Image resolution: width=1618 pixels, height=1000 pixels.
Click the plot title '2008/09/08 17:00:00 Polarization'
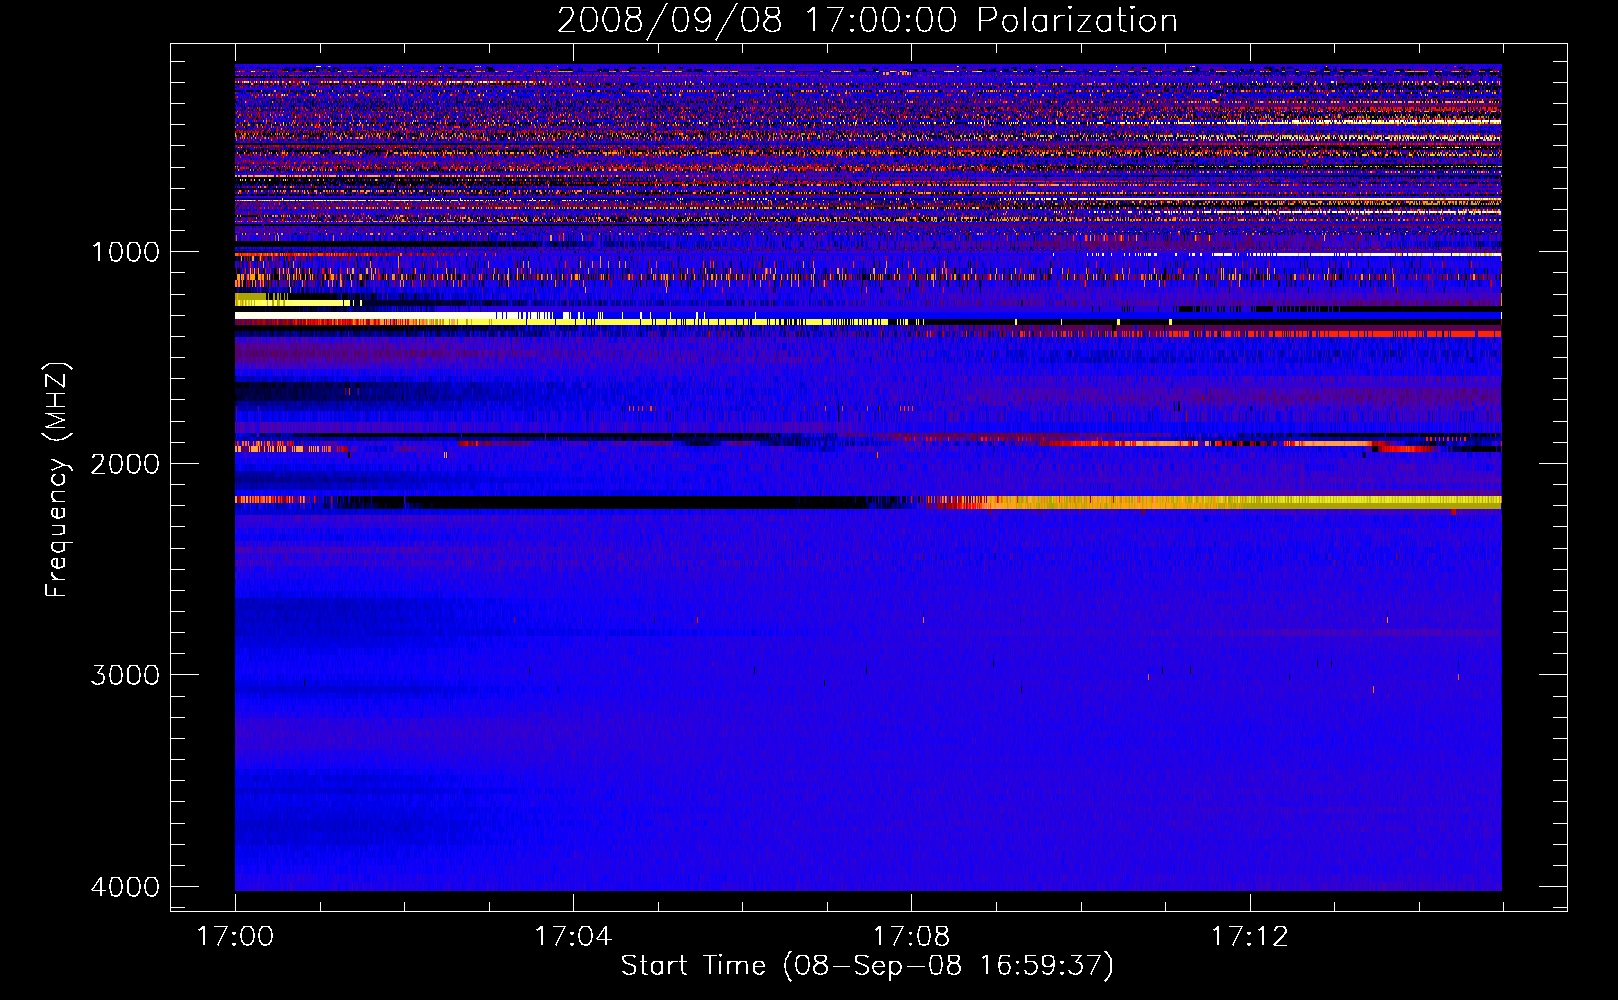coord(867,20)
